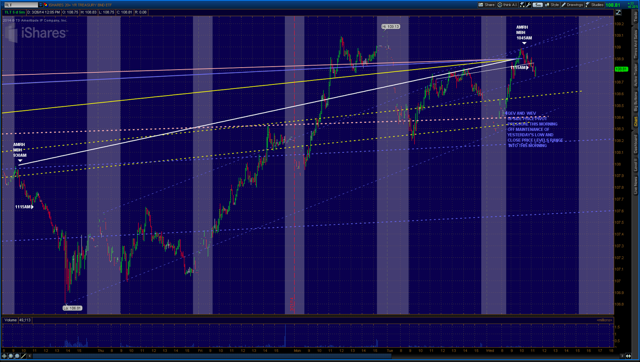The height and width of the screenshot is (362, 640).
Task: Open the timeframe aggregation selector
Action: [x=538, y=5]
